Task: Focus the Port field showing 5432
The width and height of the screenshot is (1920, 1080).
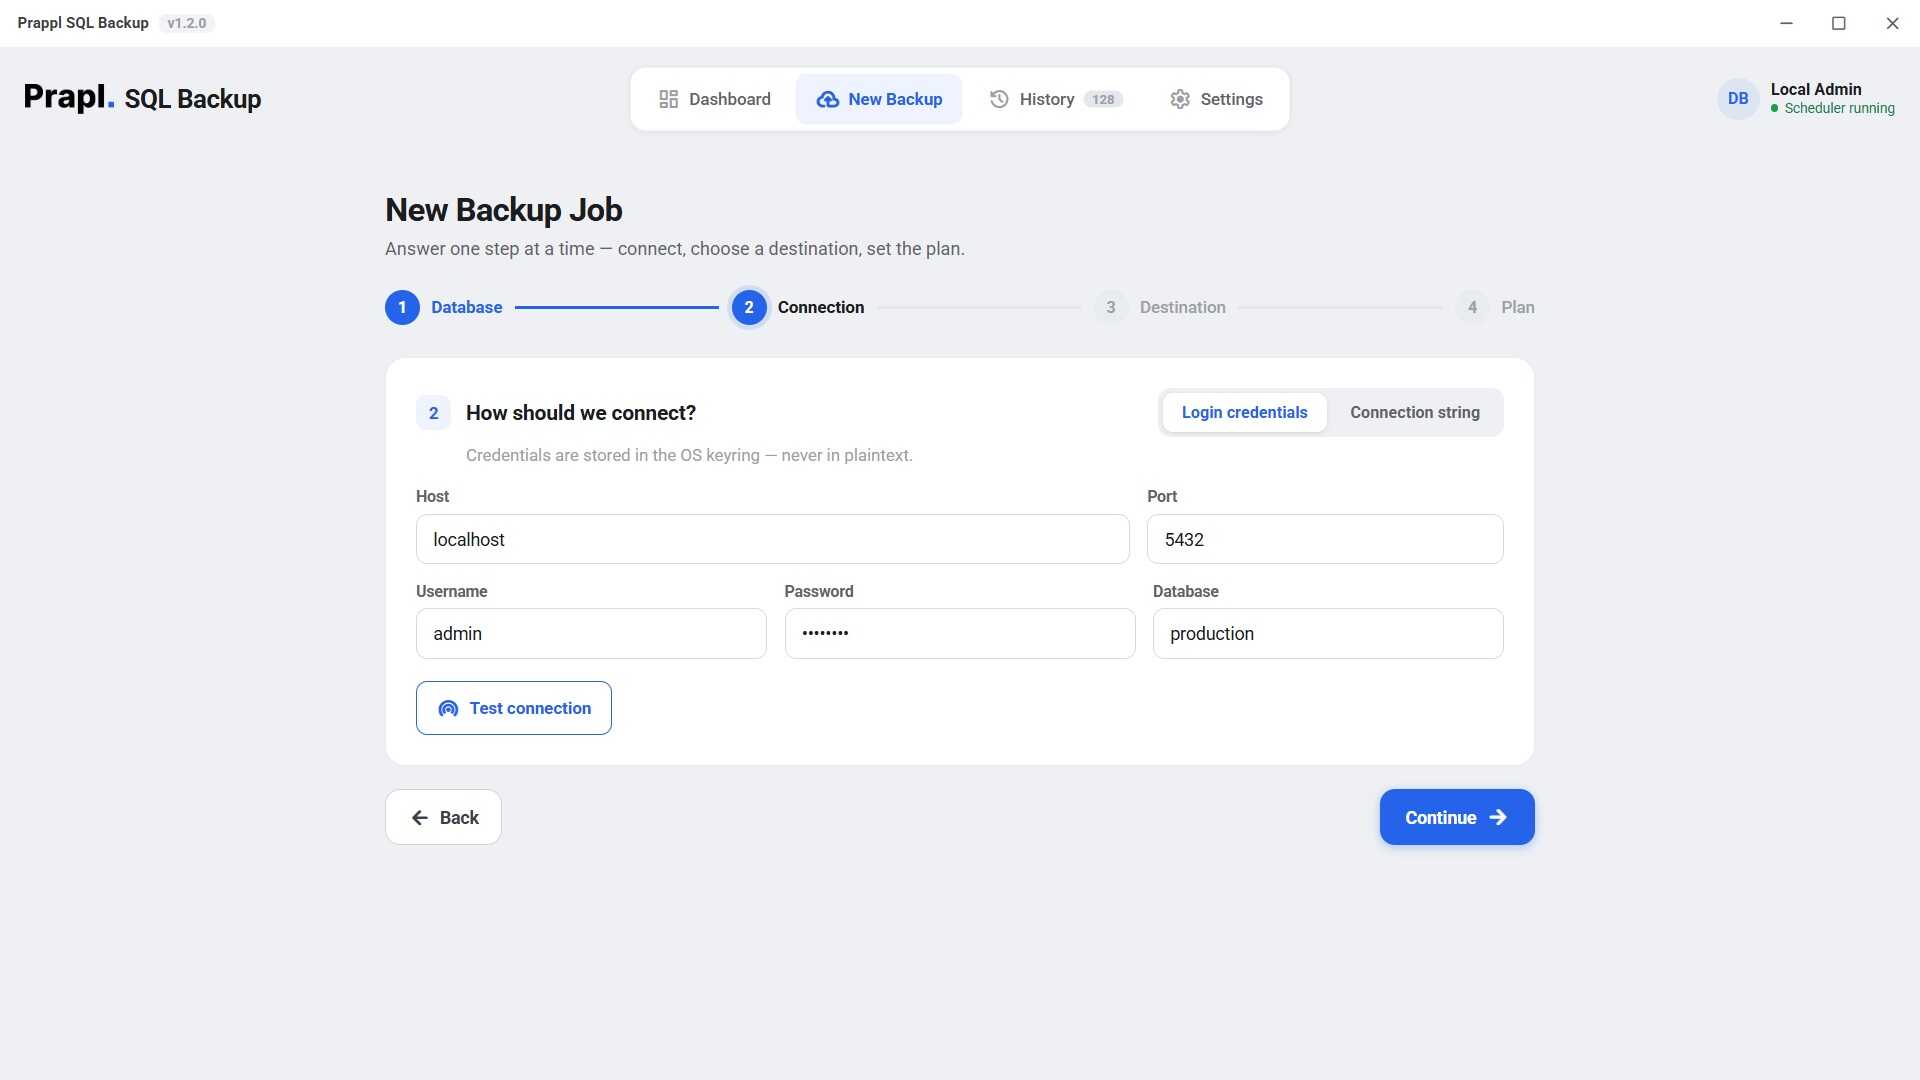Action: point(1324,539)
